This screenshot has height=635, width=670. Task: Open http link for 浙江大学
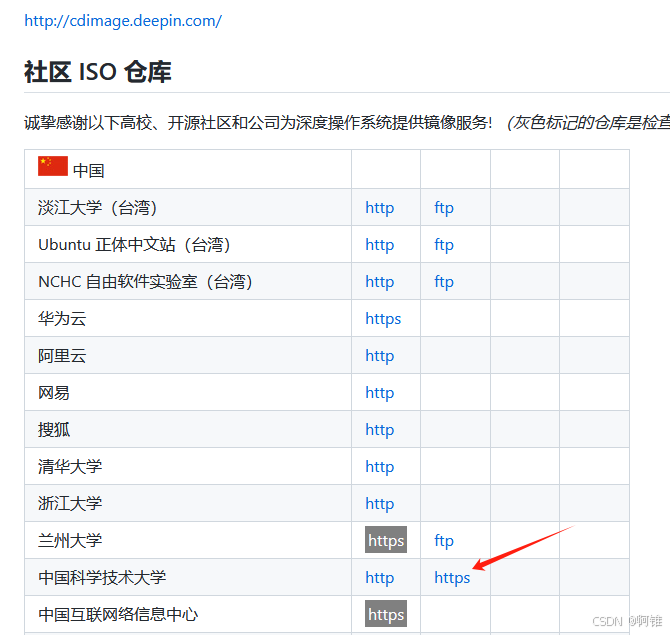[x=379, y=504]
